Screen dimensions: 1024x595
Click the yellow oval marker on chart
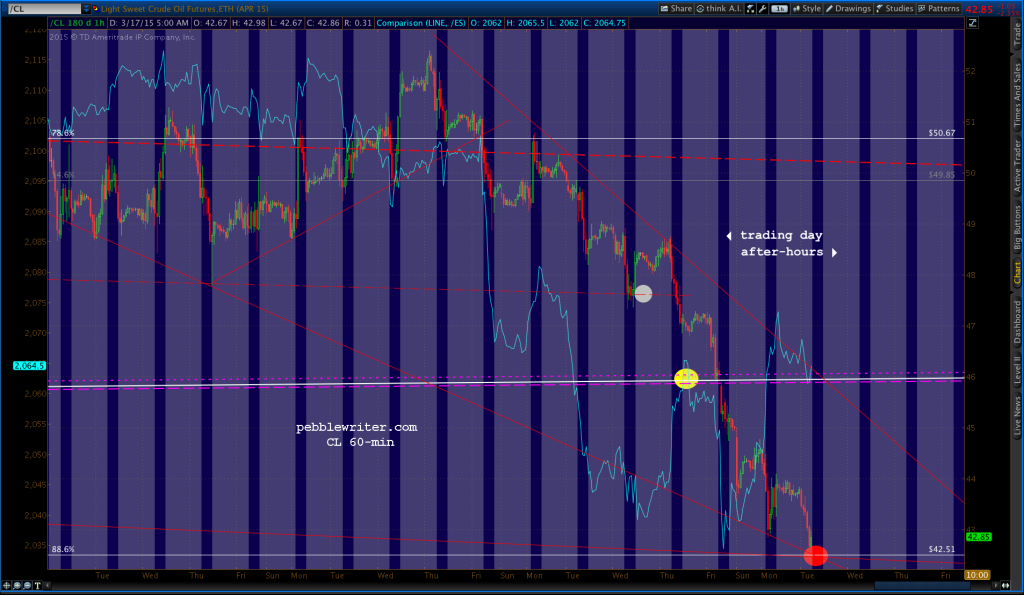686,379
